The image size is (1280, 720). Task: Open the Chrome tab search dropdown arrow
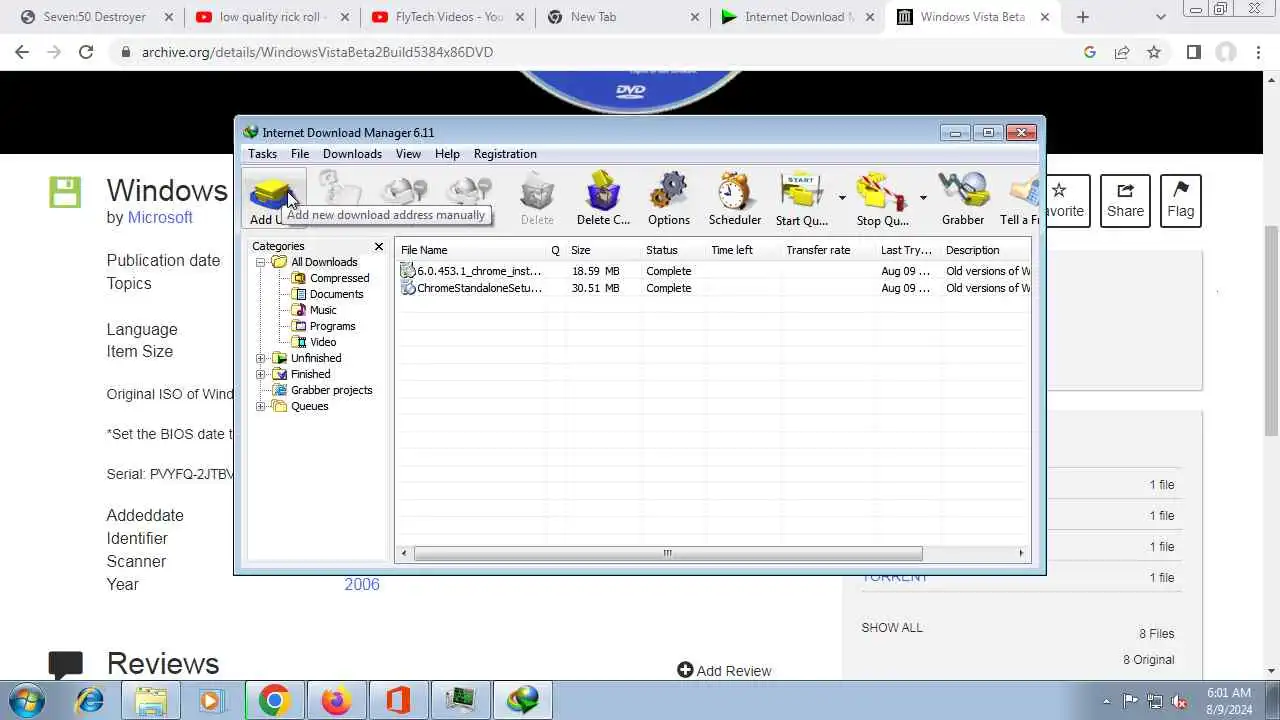[1160, 17]
